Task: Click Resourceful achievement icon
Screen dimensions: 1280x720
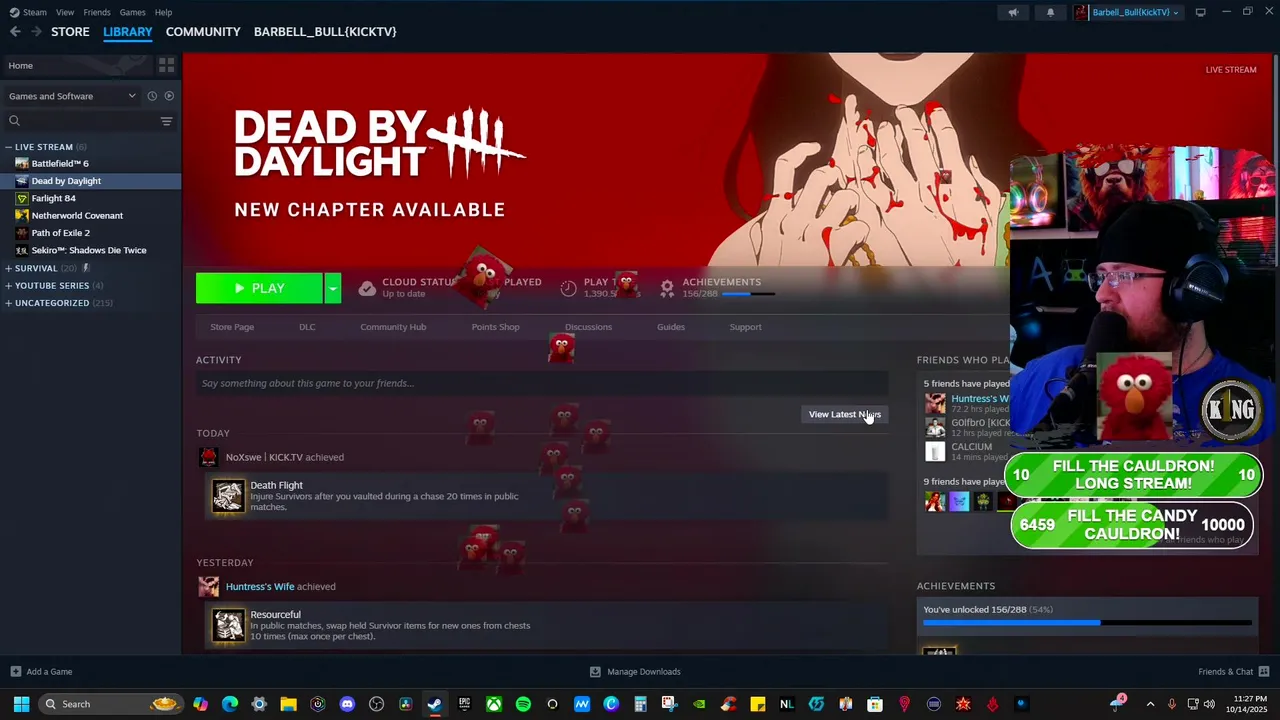Action: pos(228,625)
